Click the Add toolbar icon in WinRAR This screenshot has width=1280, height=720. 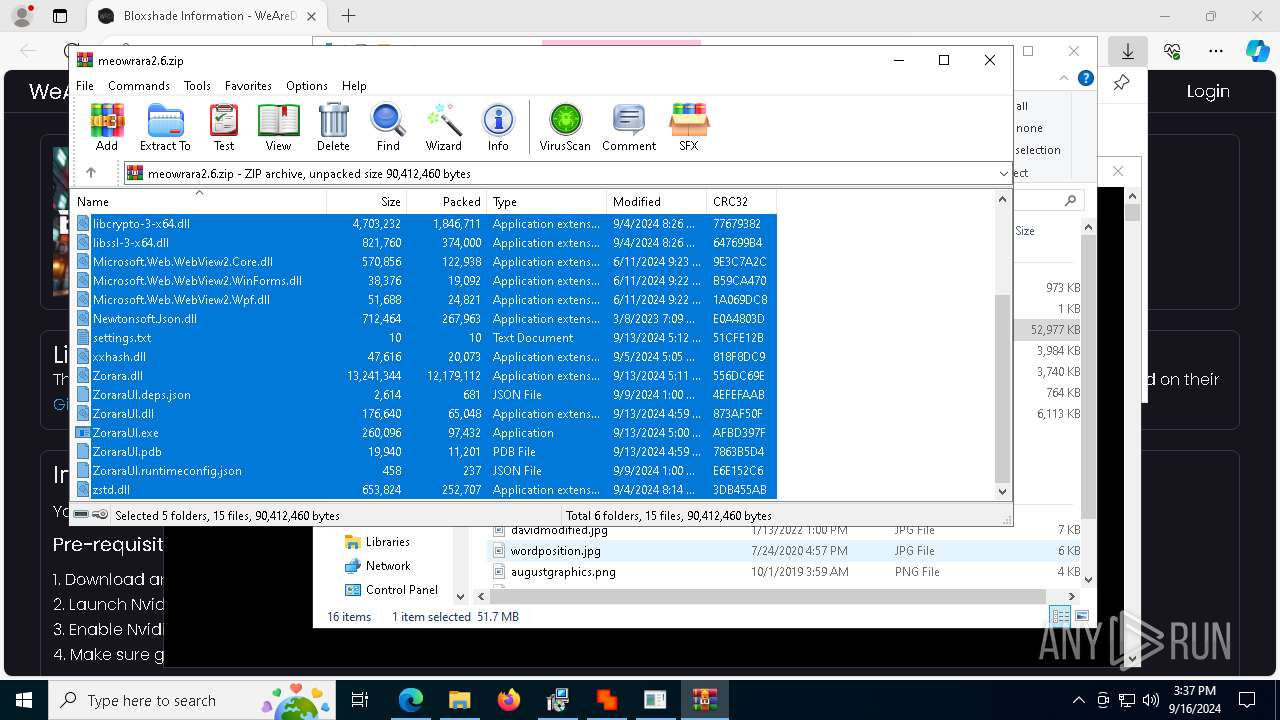pyautogui.click(x=107, y=127)
